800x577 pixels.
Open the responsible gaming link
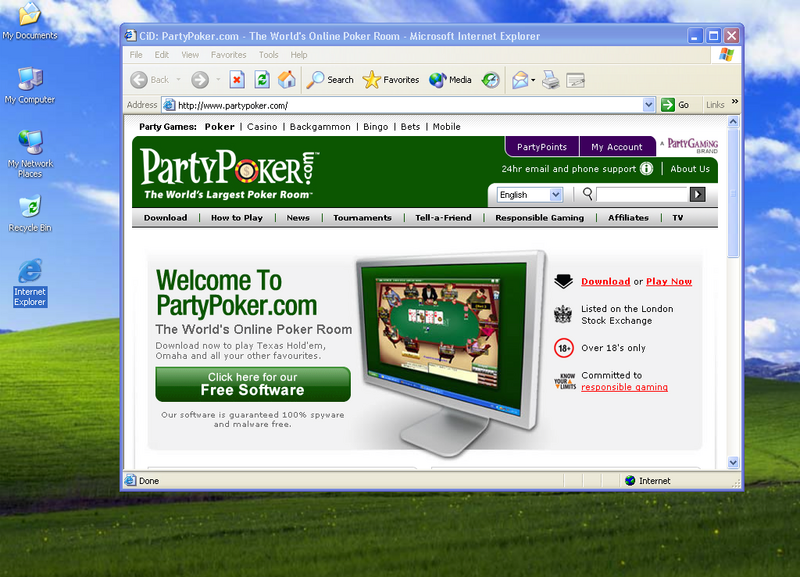tap(624, 387)
